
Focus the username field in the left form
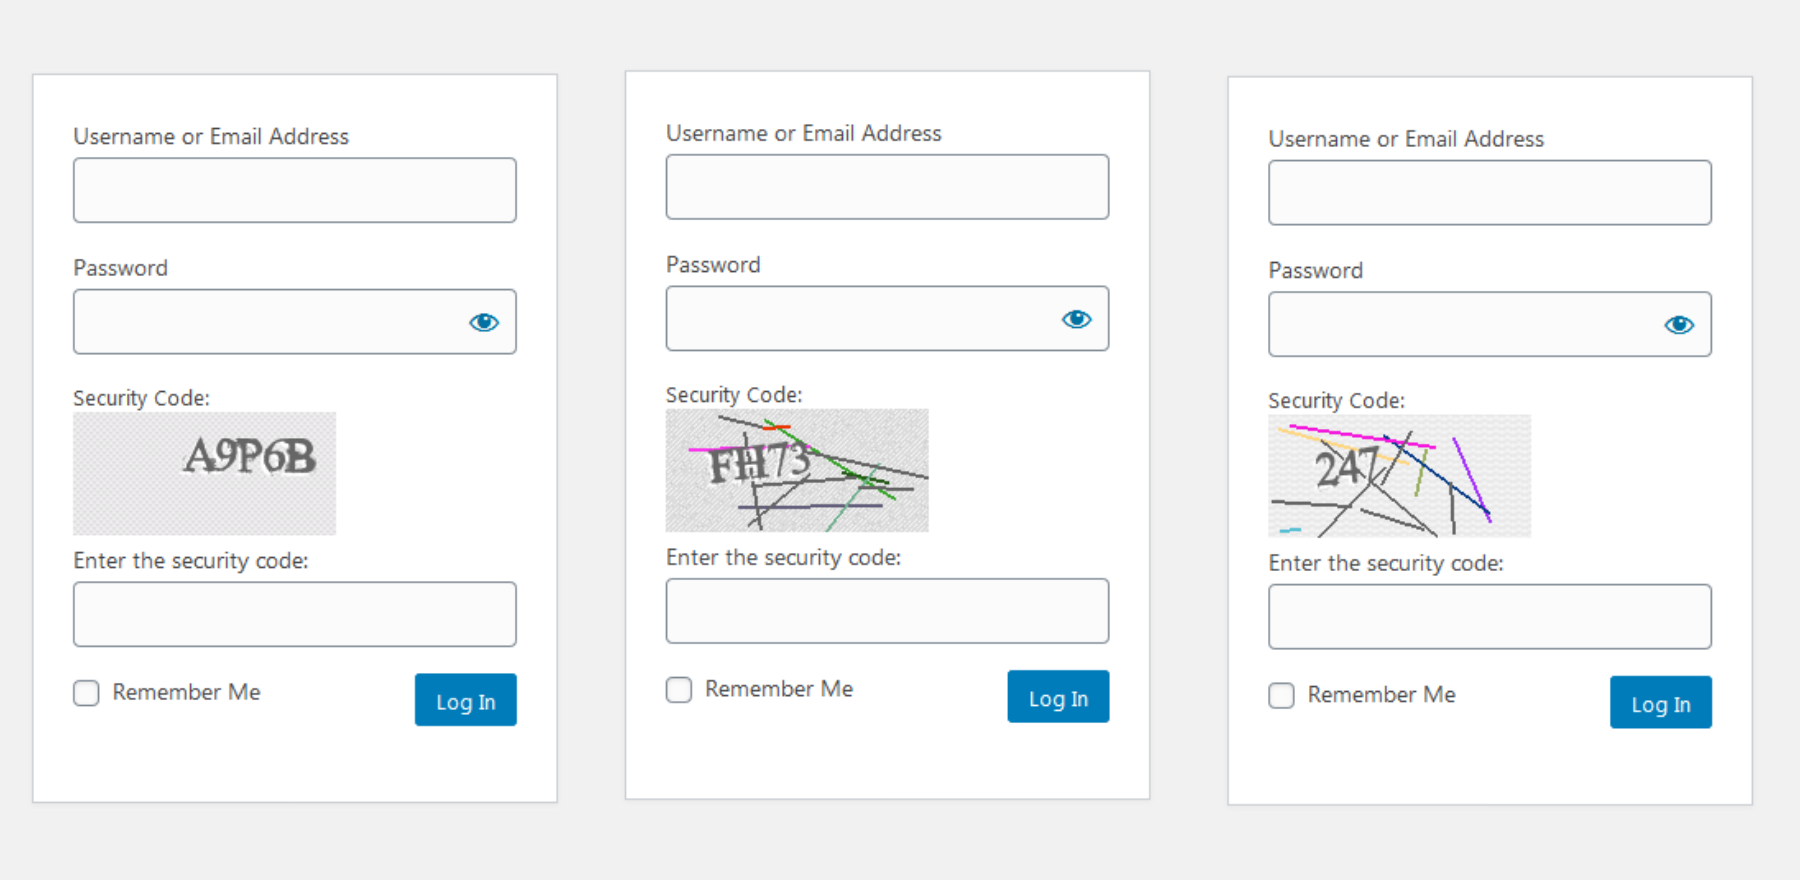tap(294, 190)
